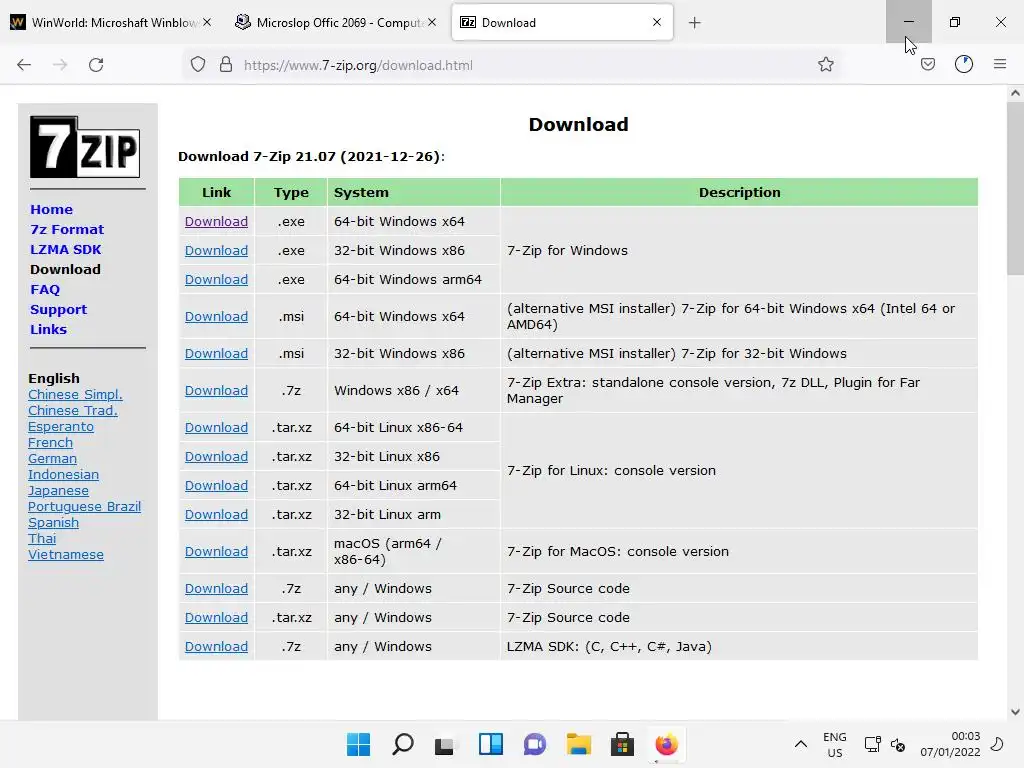Download the 64-bit Windows x64 .exe

pos(216,221)
